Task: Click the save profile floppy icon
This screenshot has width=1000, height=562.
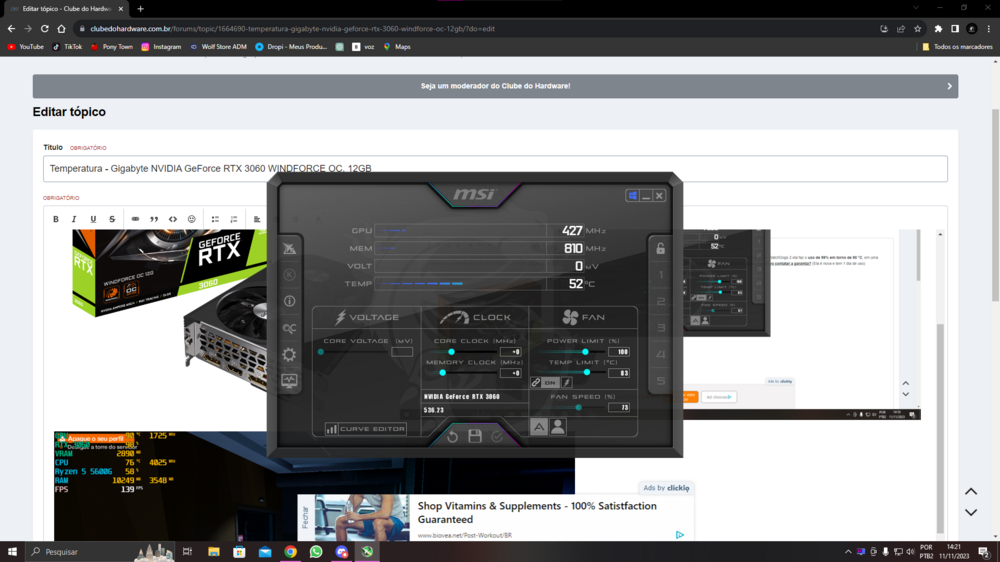Action: (x=475, y=436)
